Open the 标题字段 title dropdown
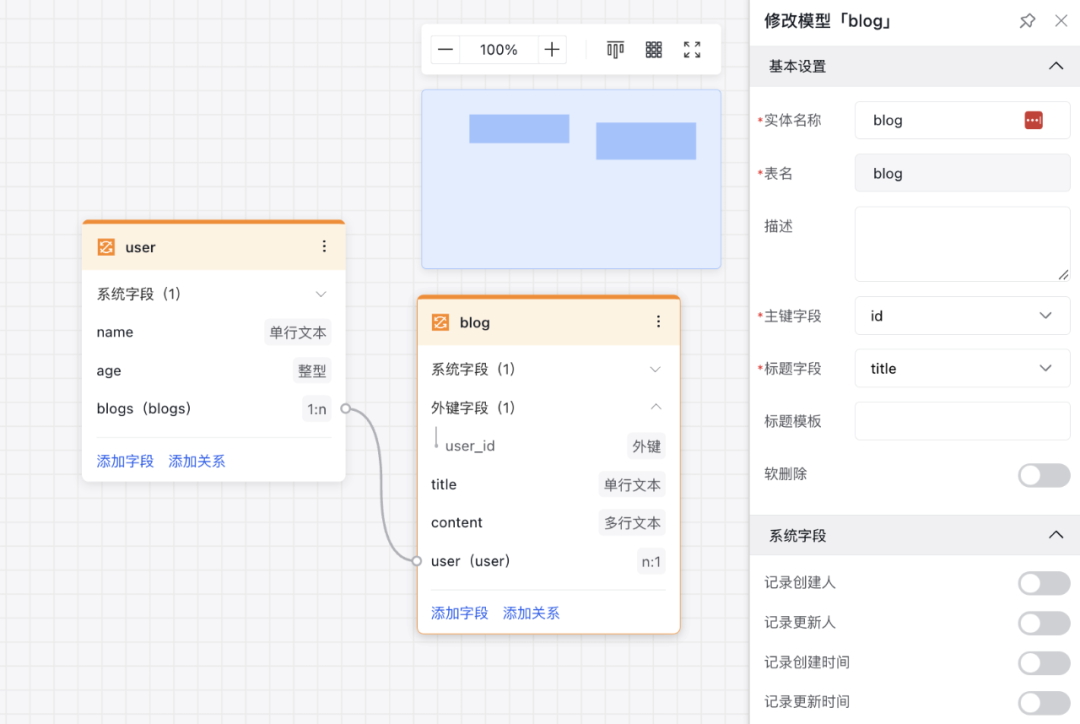This screenshot has width=1080, height=724. coord(962,369)
